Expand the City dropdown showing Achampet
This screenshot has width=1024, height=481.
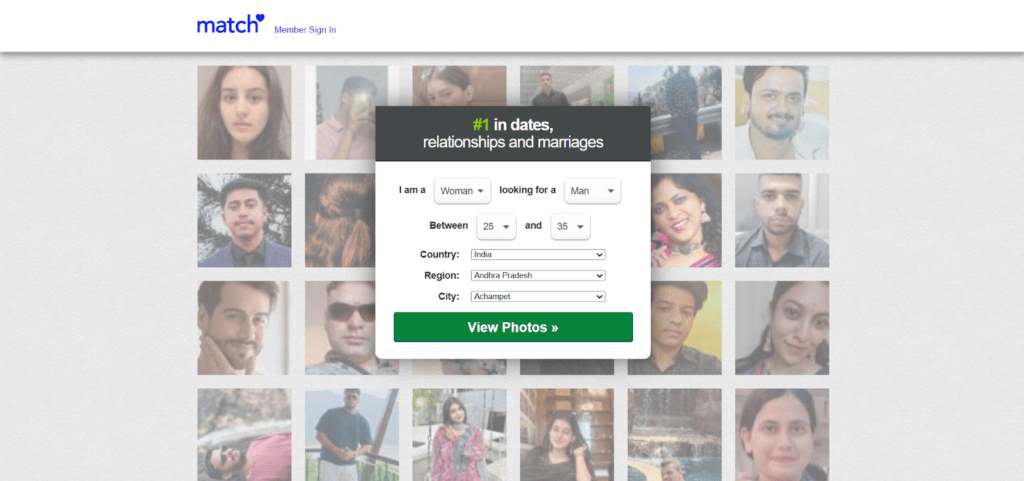click(x=538, y=296)
